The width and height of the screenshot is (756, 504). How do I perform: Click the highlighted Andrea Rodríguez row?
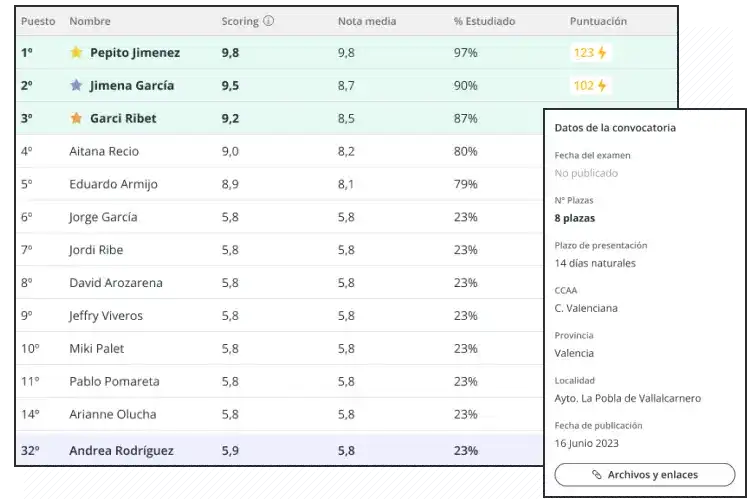pyautogui.click(x=120, y=450)
